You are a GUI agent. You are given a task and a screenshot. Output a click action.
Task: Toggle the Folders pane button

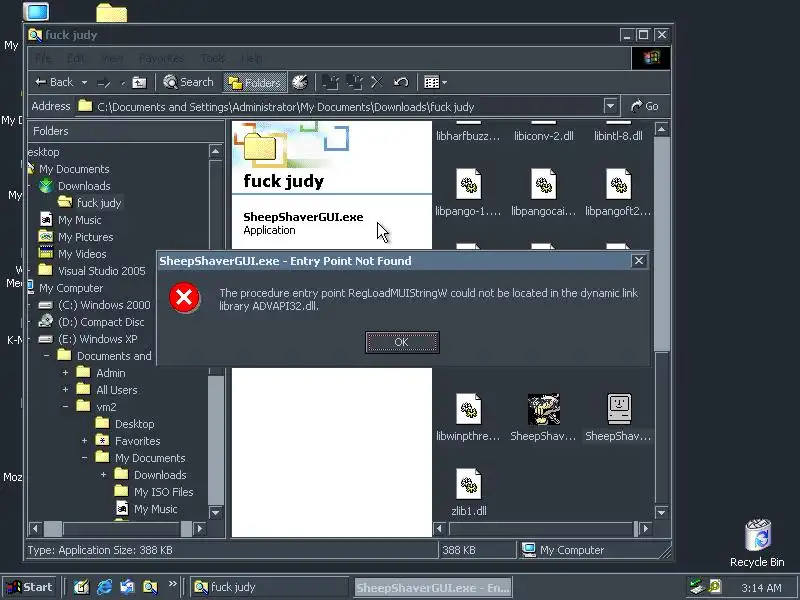[255, 82]
